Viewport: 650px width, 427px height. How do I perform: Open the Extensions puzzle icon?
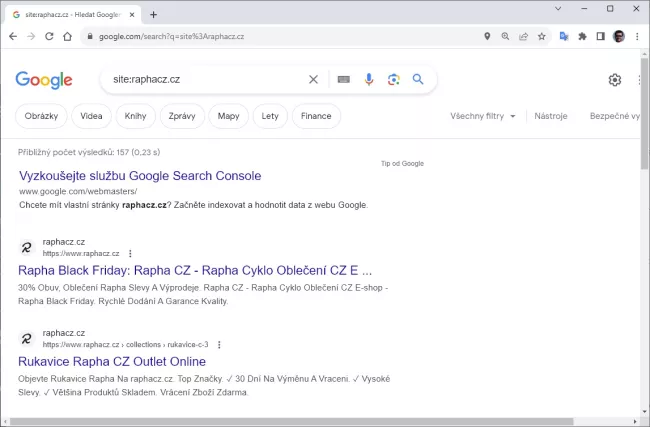click(582, 36)
